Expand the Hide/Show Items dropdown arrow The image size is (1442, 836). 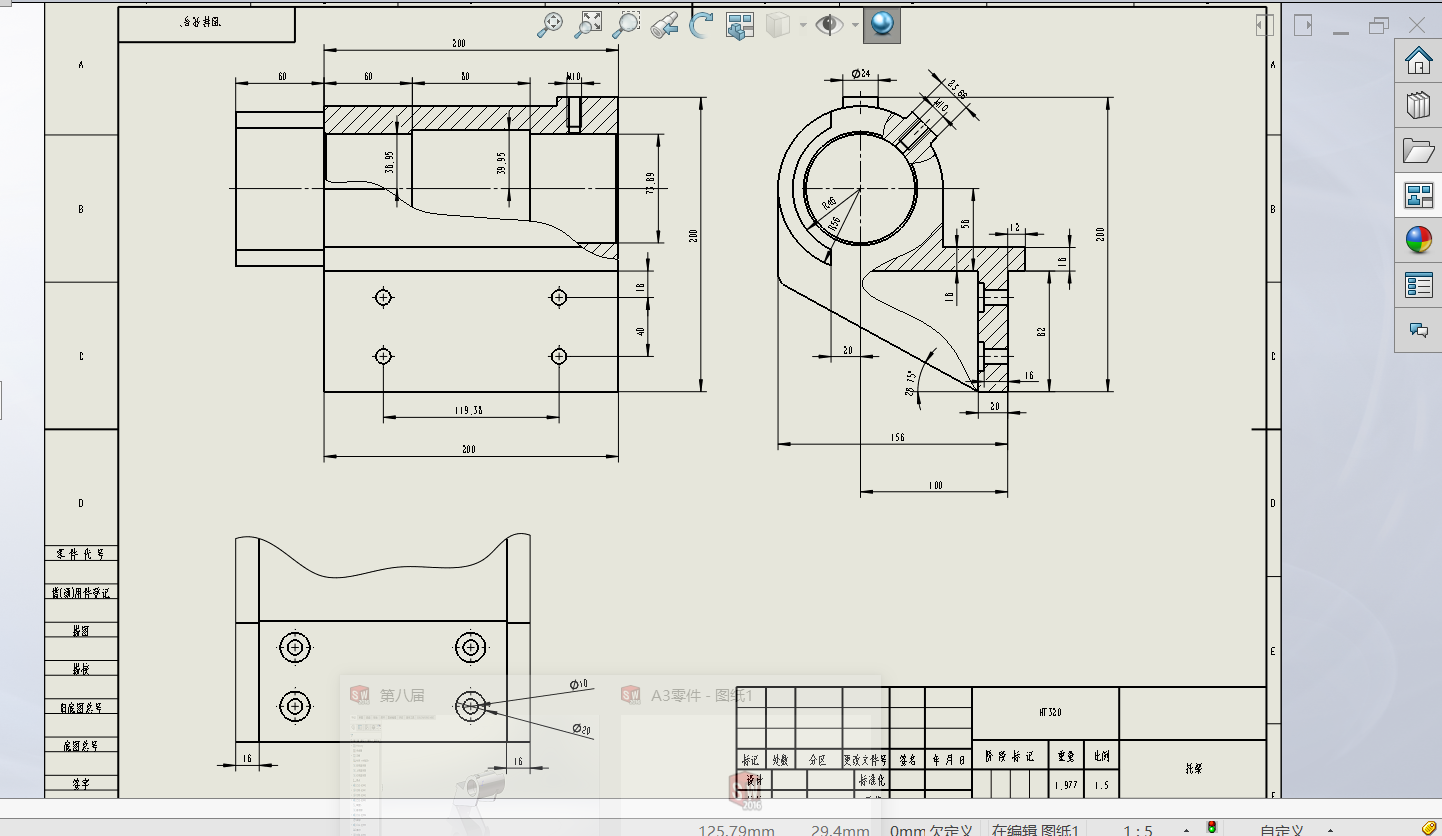tap(855, 25)
